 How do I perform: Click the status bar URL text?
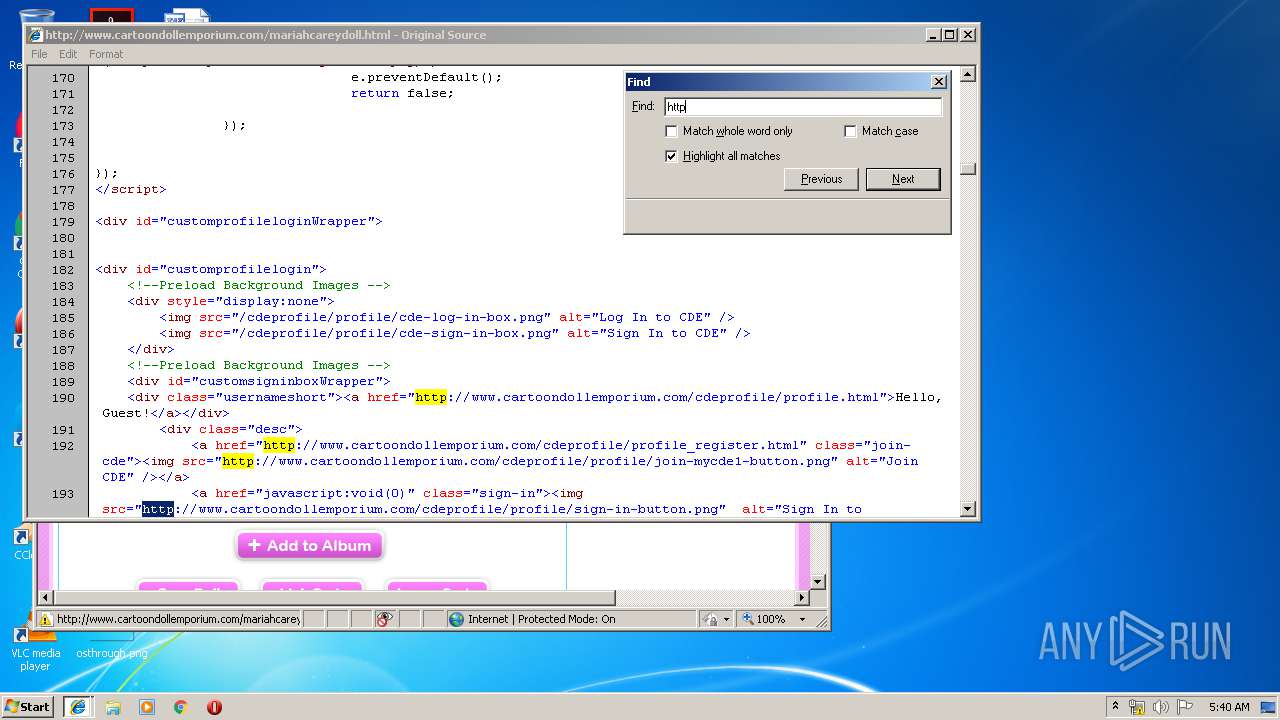pyautogui.click(x=178, y=619)
